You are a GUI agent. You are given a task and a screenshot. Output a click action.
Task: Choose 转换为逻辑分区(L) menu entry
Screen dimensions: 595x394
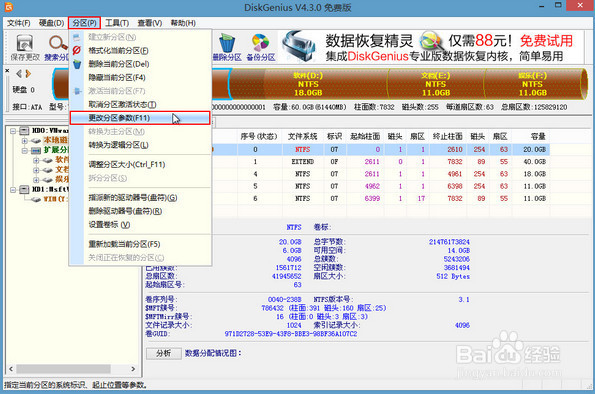click(x=140, y=145)
